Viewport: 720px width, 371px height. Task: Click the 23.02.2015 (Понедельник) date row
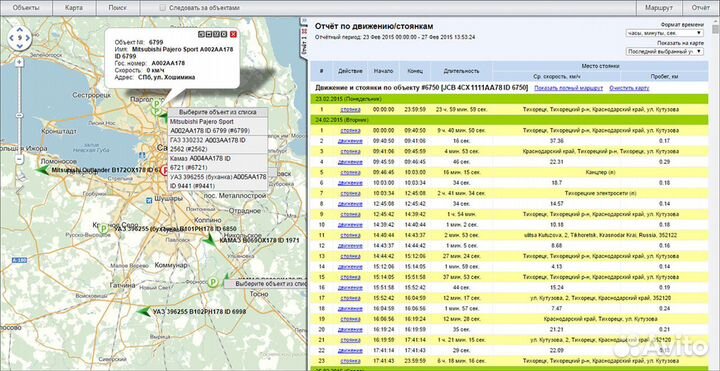coord(509,99)
